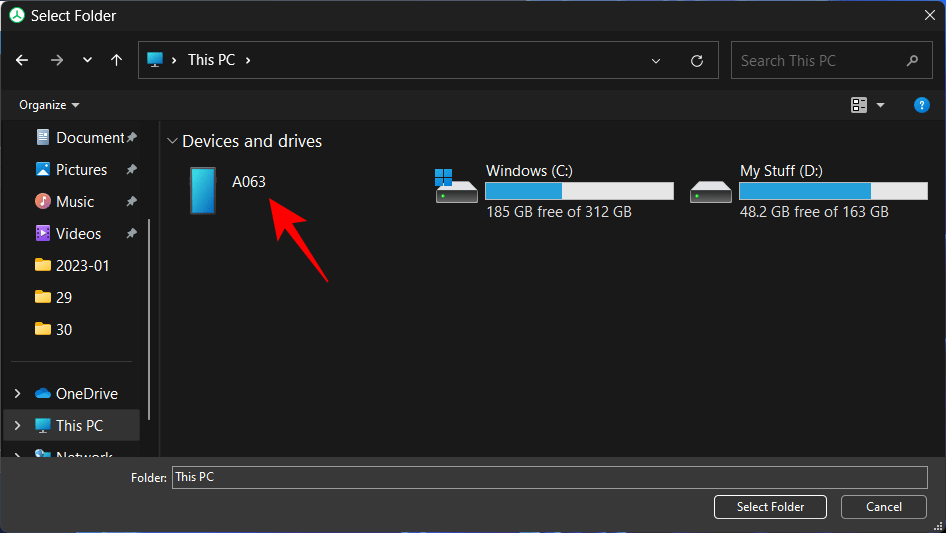Open recent locations dropdown chevron
This screenshot has height=533, width=946.
tap(87, 60)
